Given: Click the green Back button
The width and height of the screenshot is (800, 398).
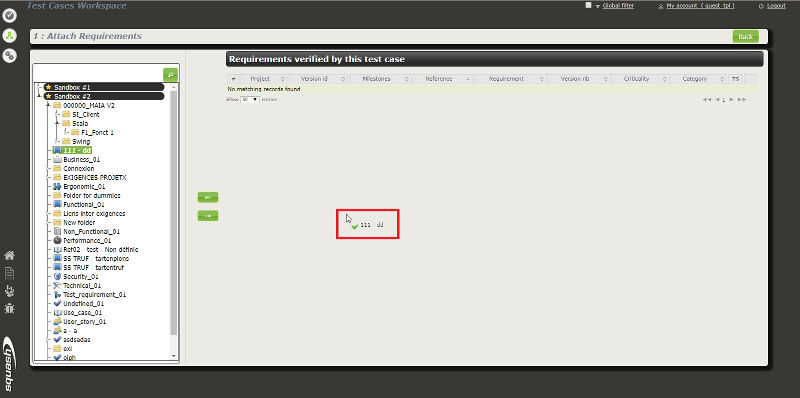Looking at the screenshot, I should tap(745, 36).
